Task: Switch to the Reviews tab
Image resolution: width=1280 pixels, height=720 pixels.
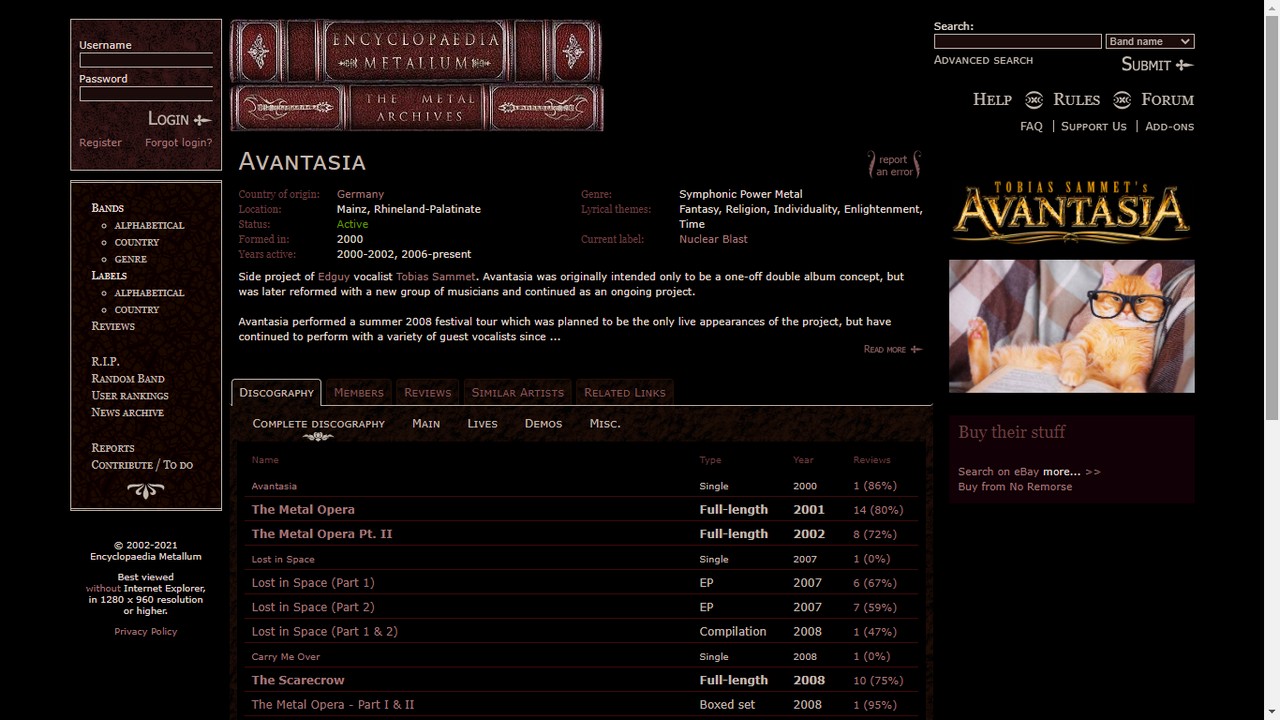Action: click(427, 392)
